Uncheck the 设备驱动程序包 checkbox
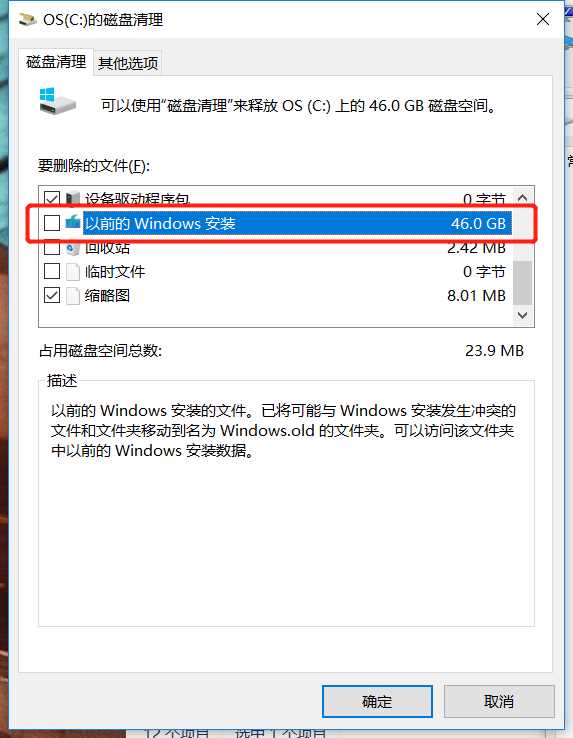 52,199
